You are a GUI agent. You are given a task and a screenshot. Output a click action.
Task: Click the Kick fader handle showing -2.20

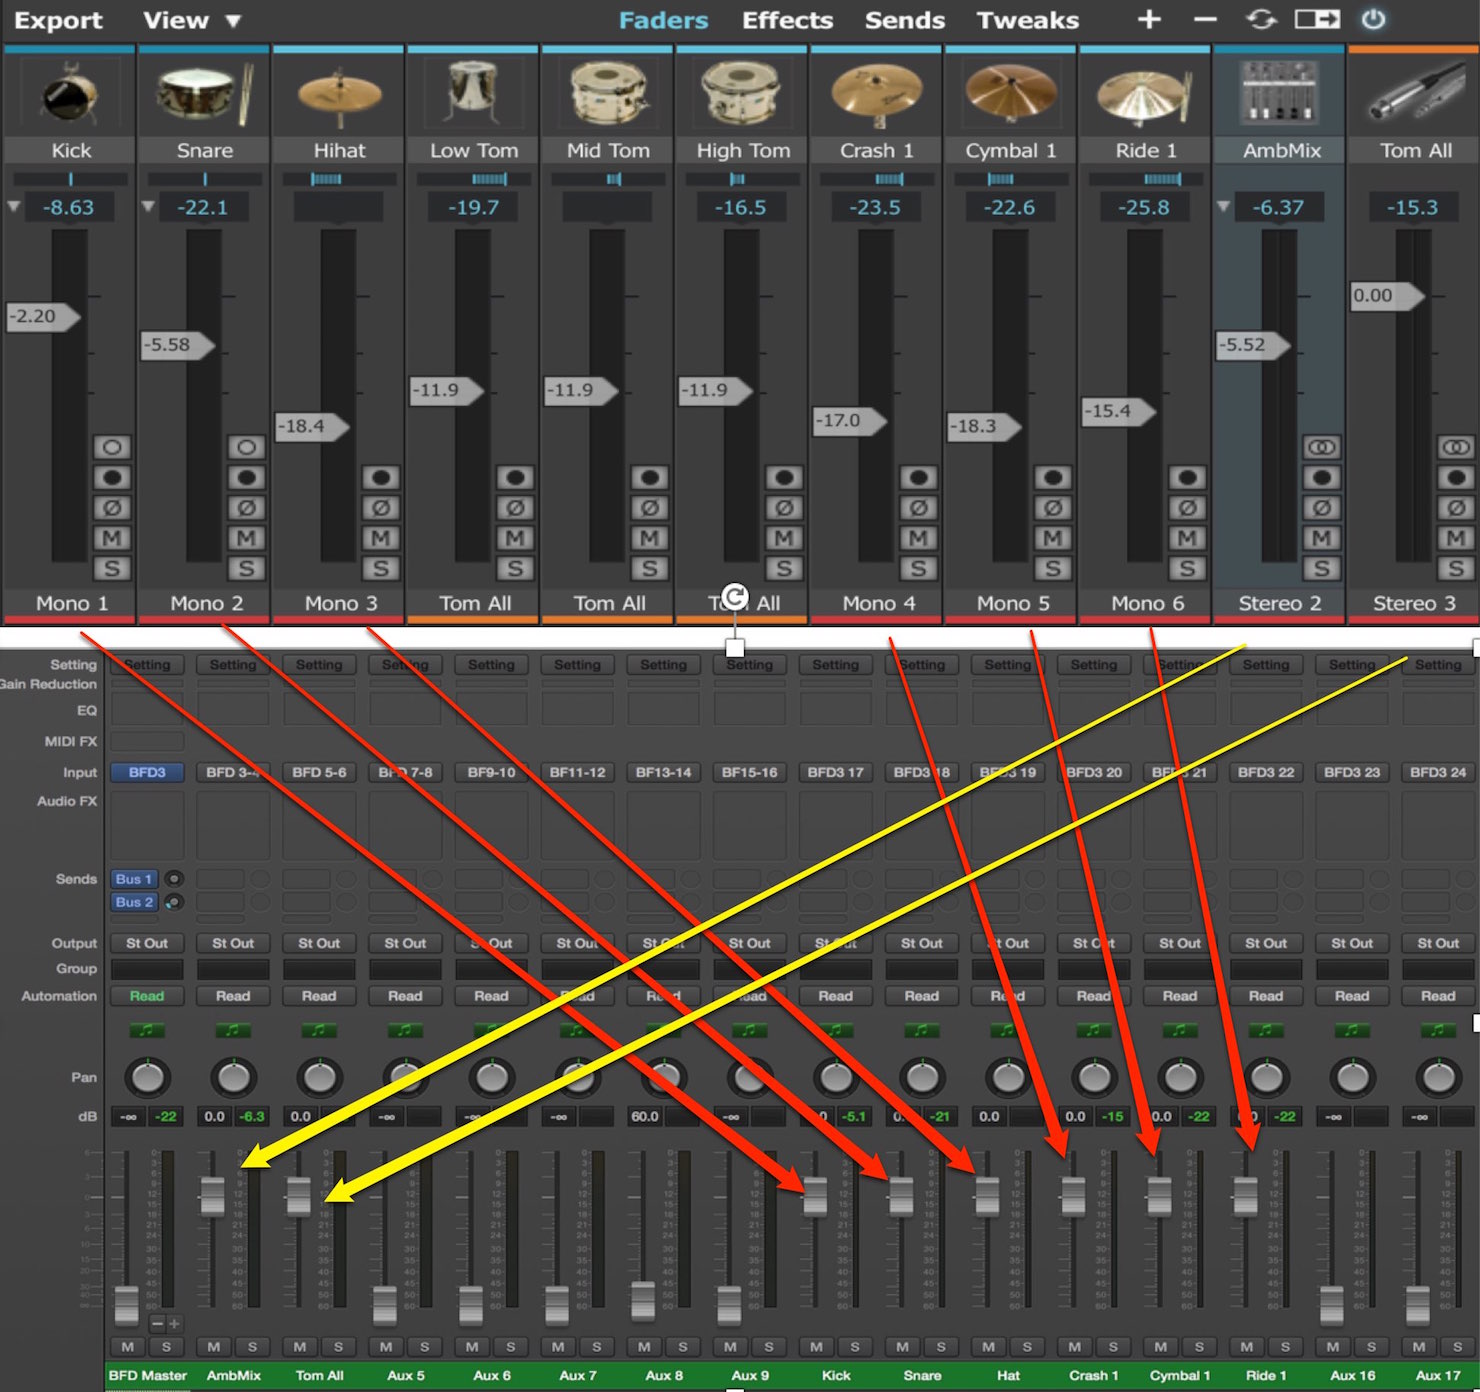pyautogui.click(x=44, y=316)
